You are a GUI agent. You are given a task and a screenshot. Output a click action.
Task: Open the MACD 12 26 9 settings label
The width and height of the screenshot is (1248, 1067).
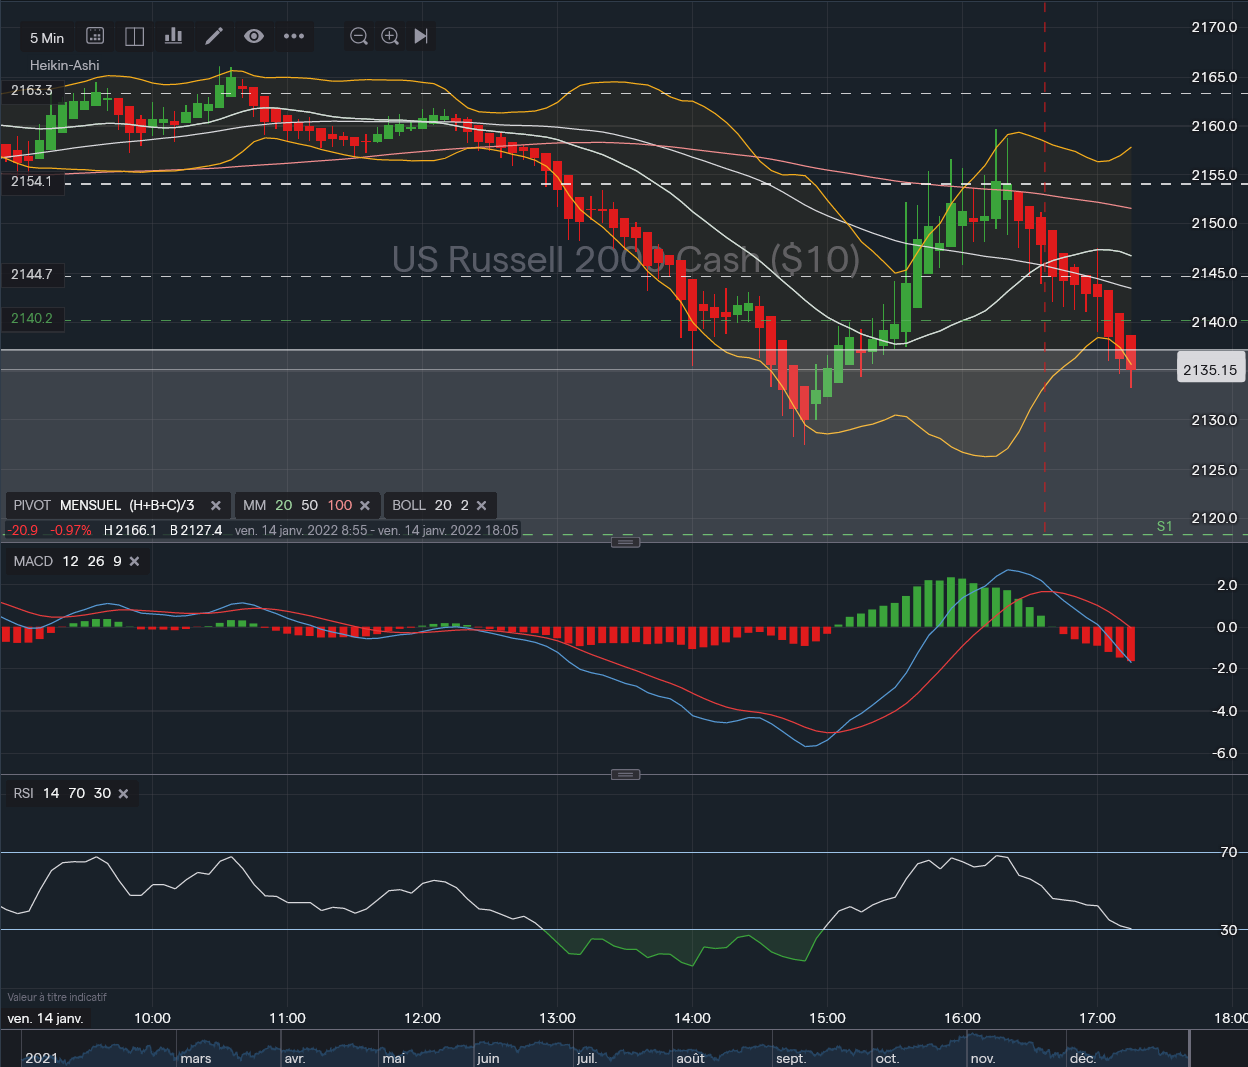click(67, 562)
